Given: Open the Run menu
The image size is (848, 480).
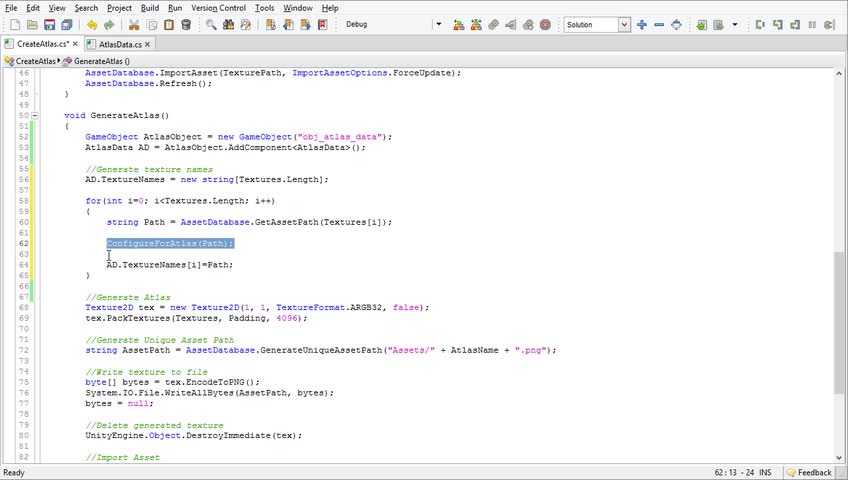Looking at the screenshot, I should coord(175,8).
